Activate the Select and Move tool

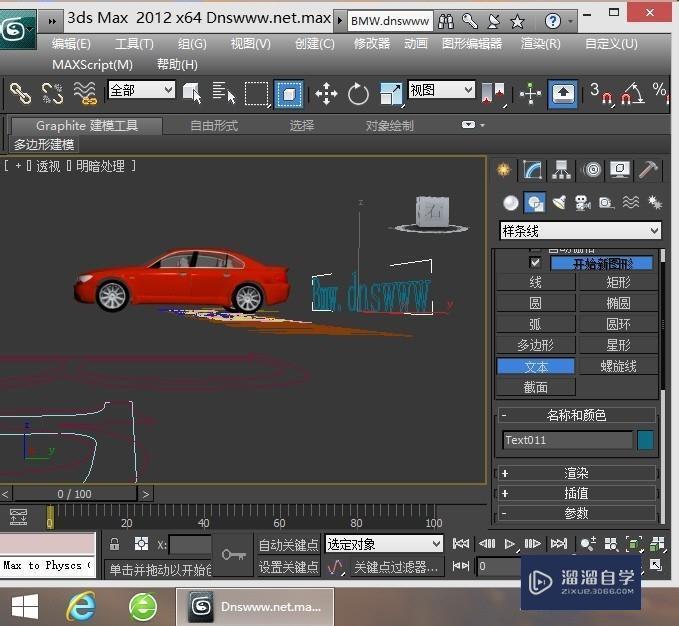(326, 93)
